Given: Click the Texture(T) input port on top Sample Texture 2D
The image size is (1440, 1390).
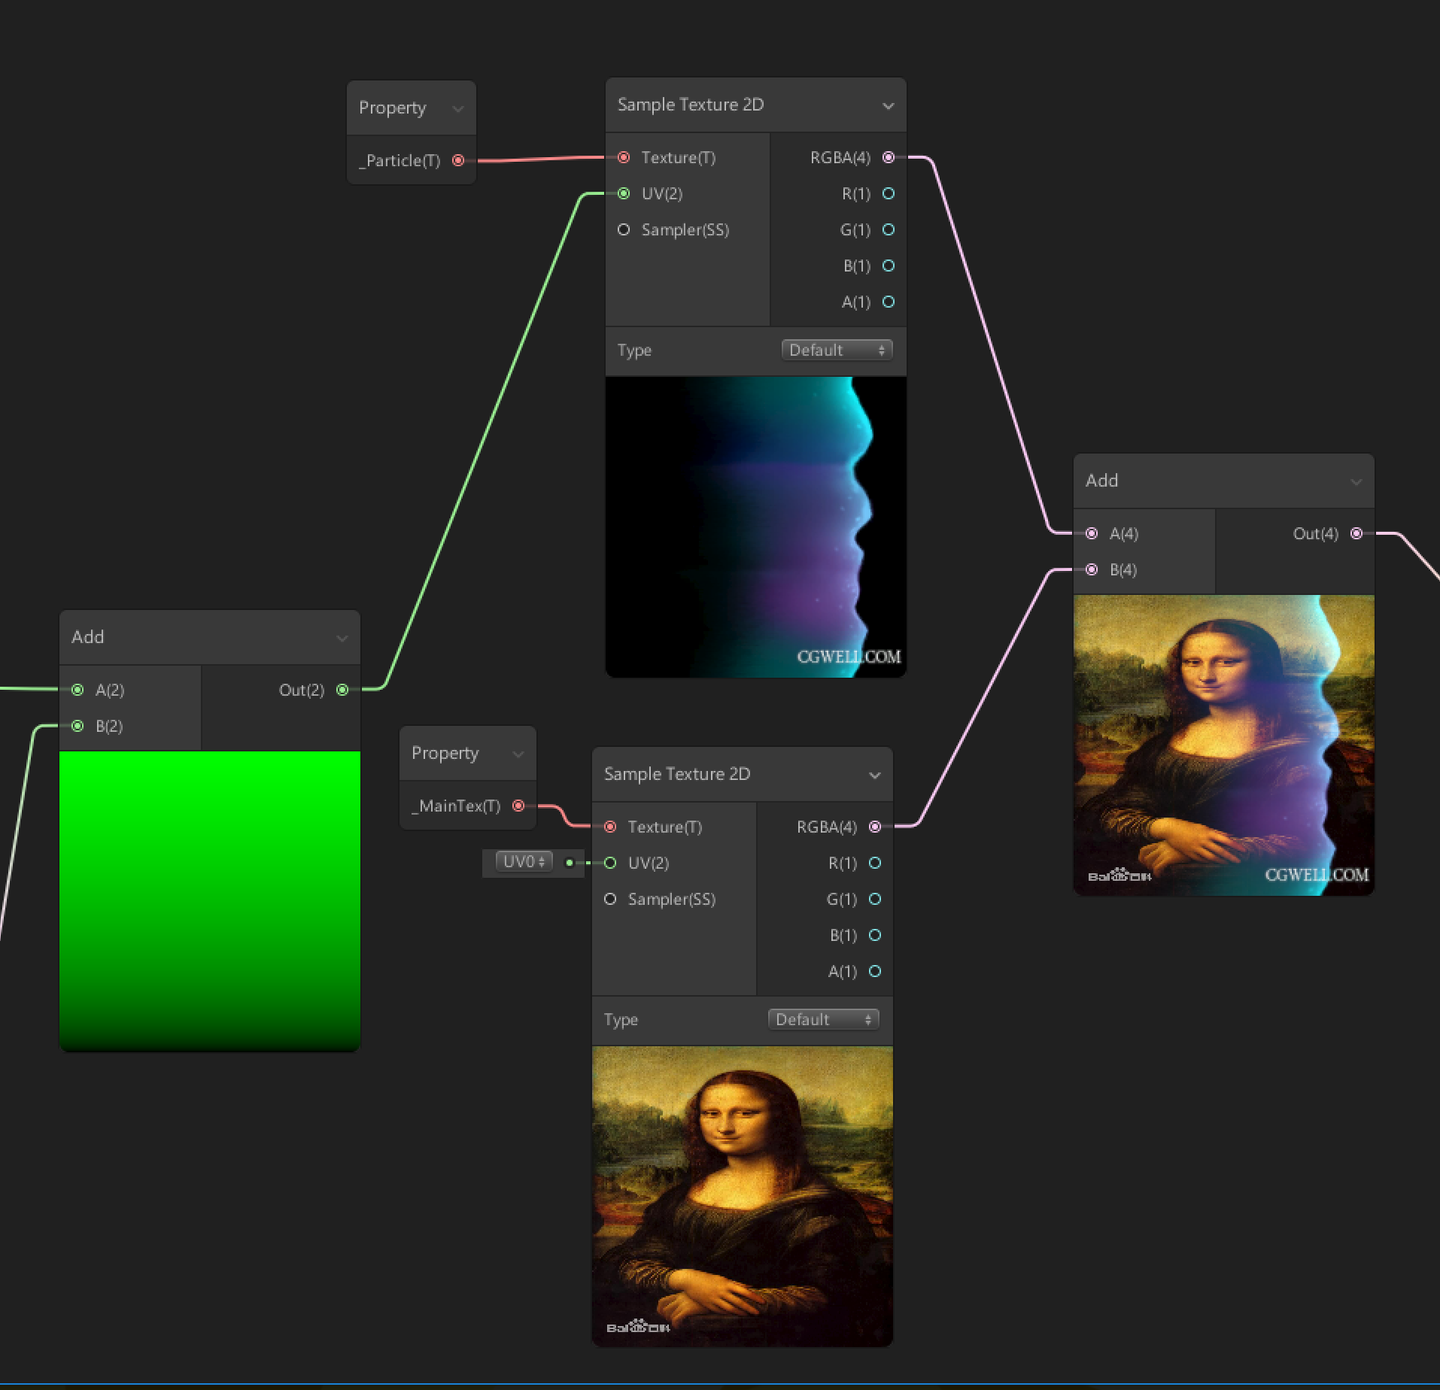Looking at the screenshot, I should click(623, 157).
